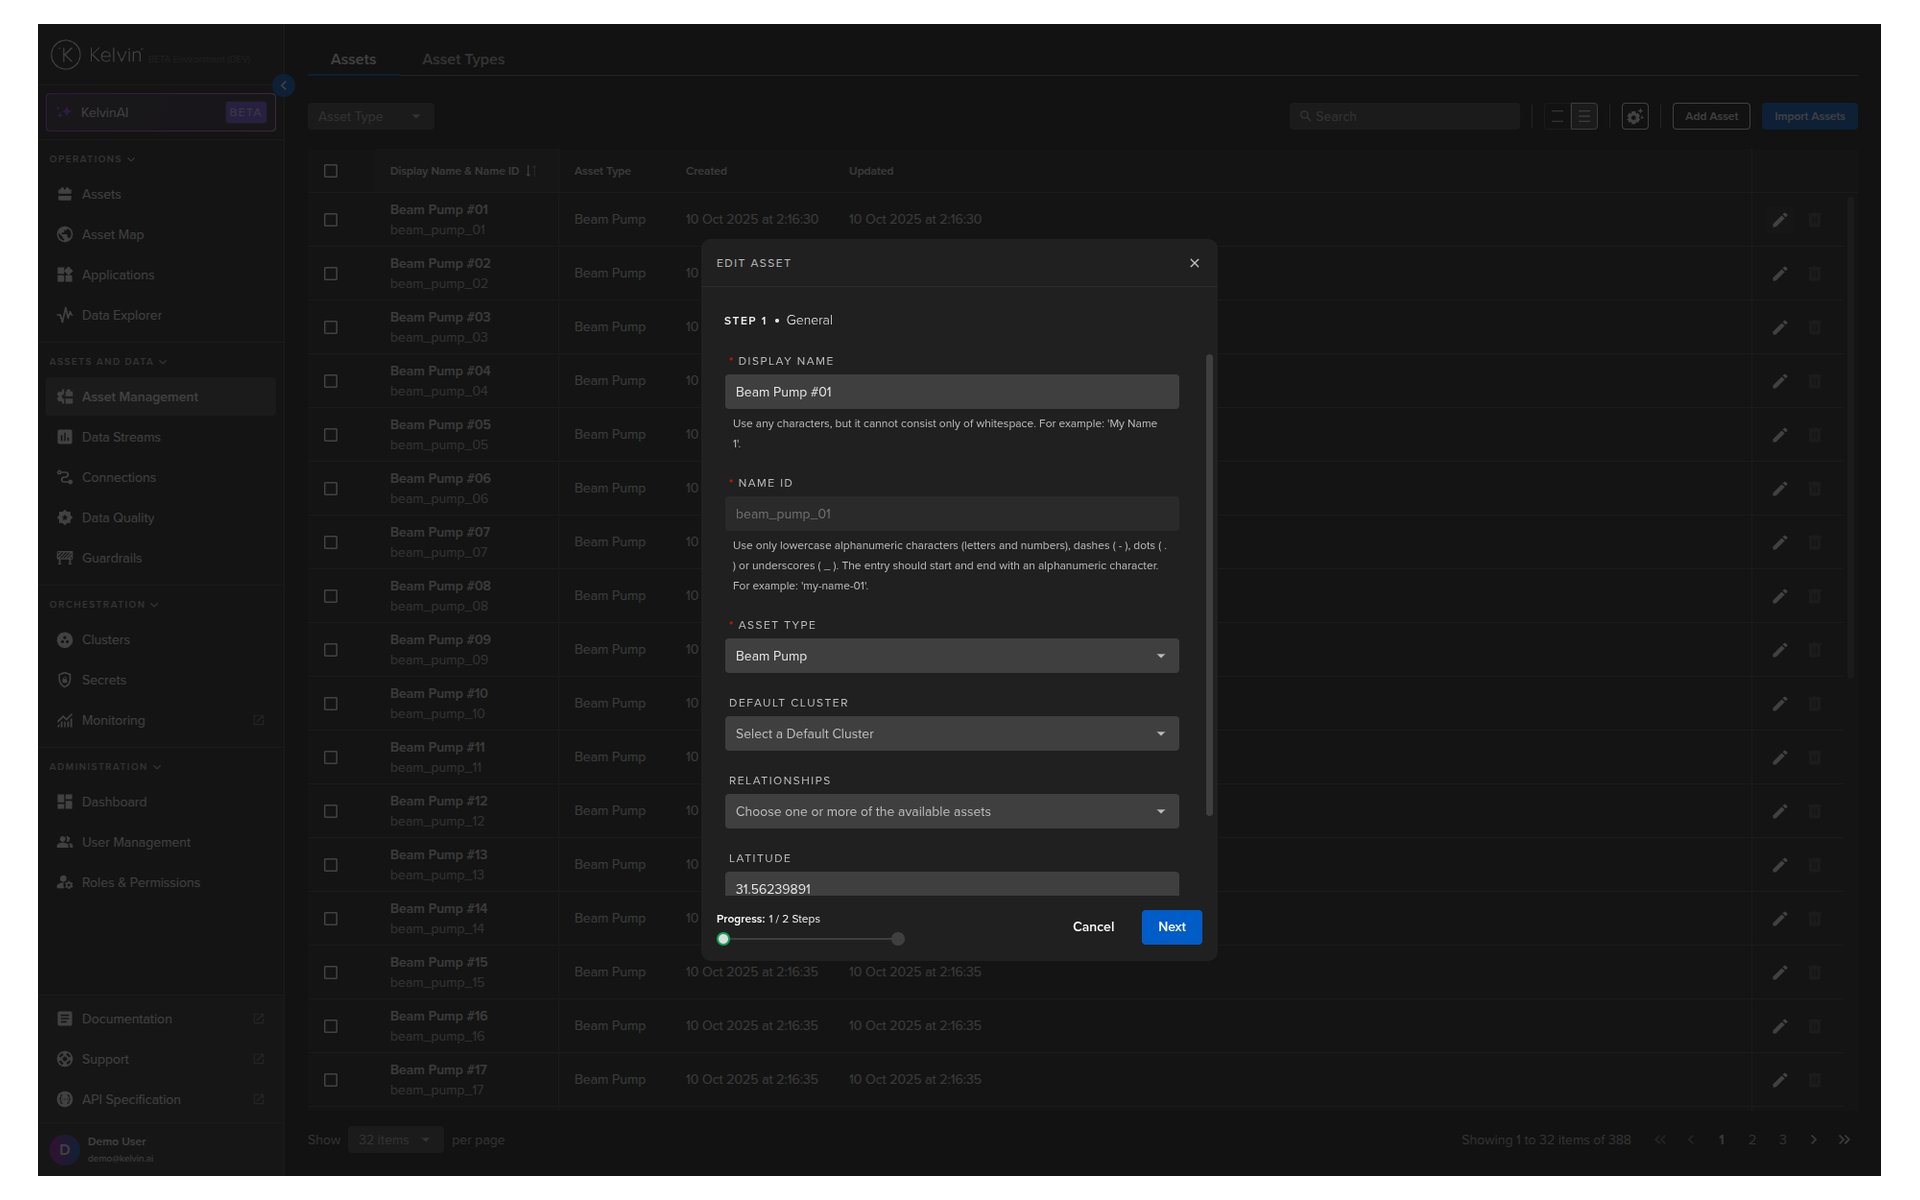Image resolution: width=1920 pixels, height=1200 pixels.
Task: Click the step 2 progress marker dot
Action: tap(898, 939)
